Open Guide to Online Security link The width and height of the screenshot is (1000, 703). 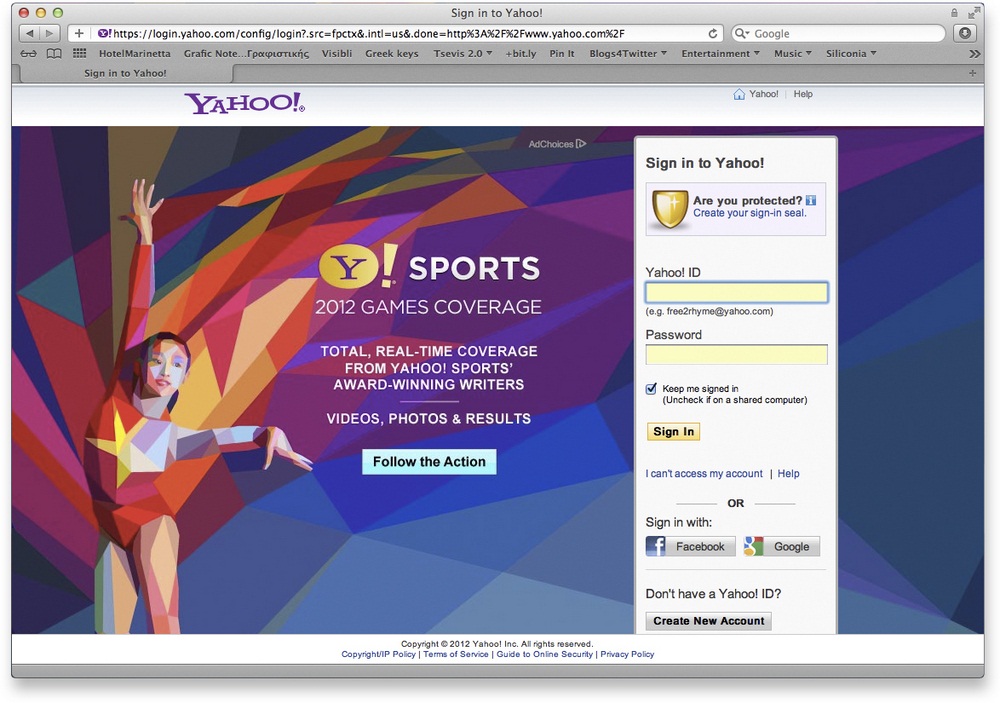tap(545, 655)
